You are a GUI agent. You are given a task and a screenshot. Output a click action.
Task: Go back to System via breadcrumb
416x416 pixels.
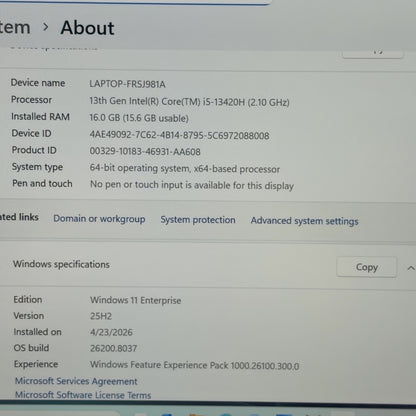[x=15, y=27]
